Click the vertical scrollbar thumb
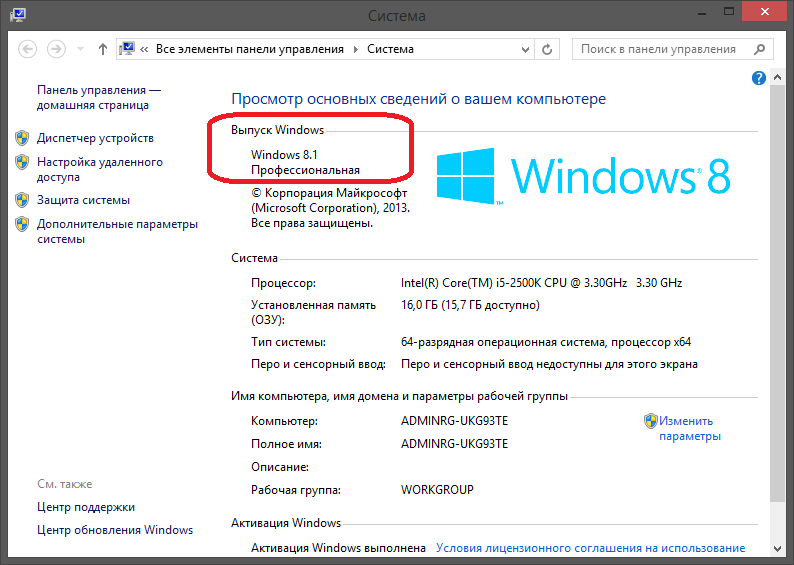This screenshot has height=565, width=794. coord(778,294)
